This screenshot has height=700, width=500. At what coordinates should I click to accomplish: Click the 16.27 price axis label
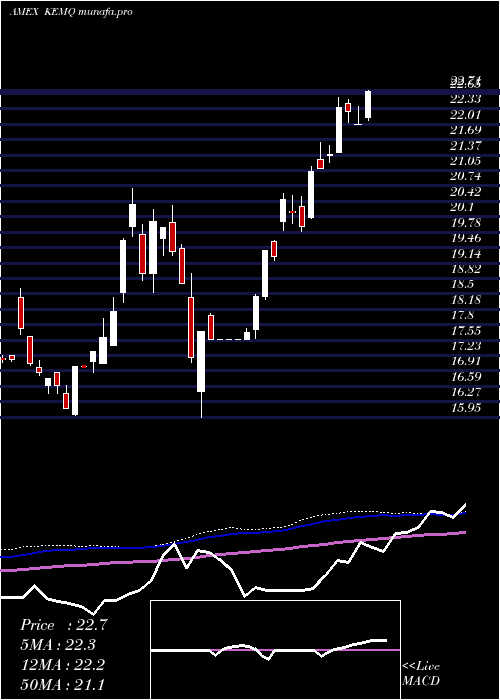coord(465,392)
